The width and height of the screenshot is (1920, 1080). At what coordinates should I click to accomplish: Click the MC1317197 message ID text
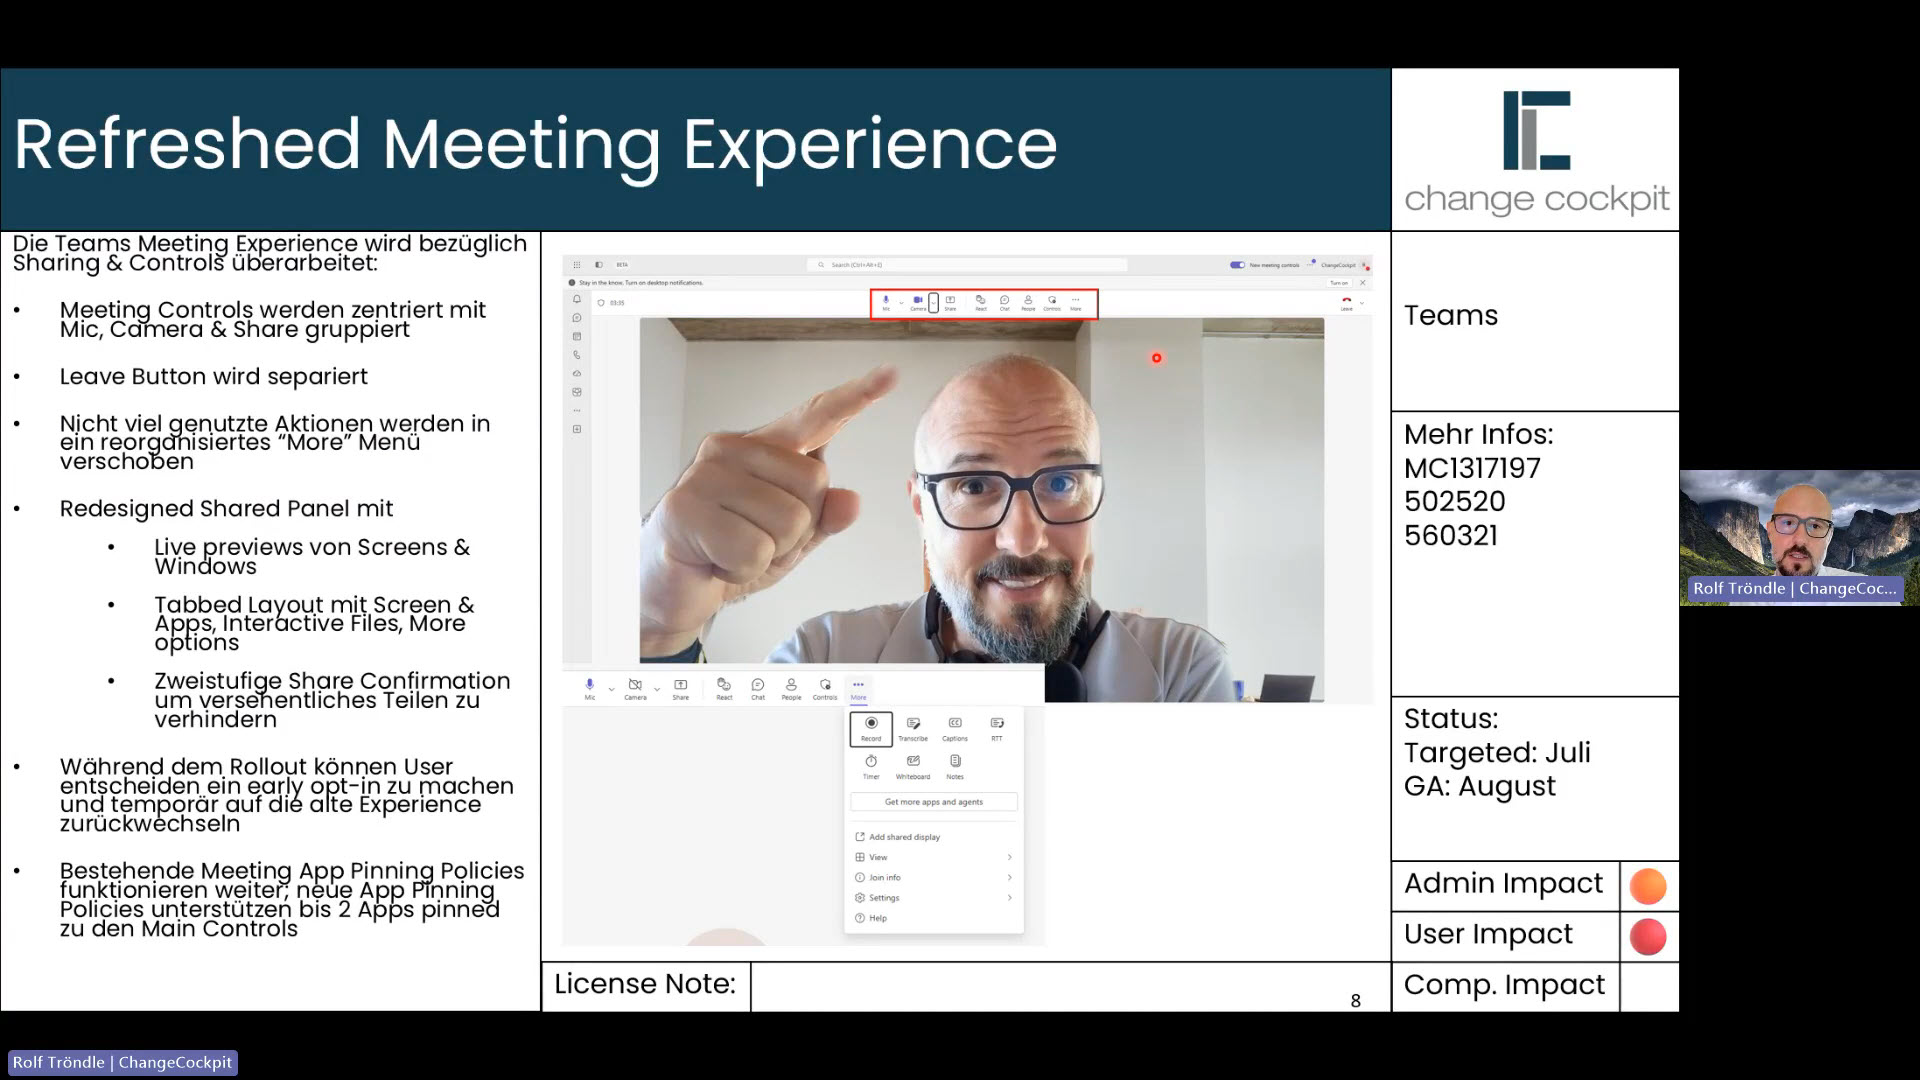click(x=1472, y=468)
